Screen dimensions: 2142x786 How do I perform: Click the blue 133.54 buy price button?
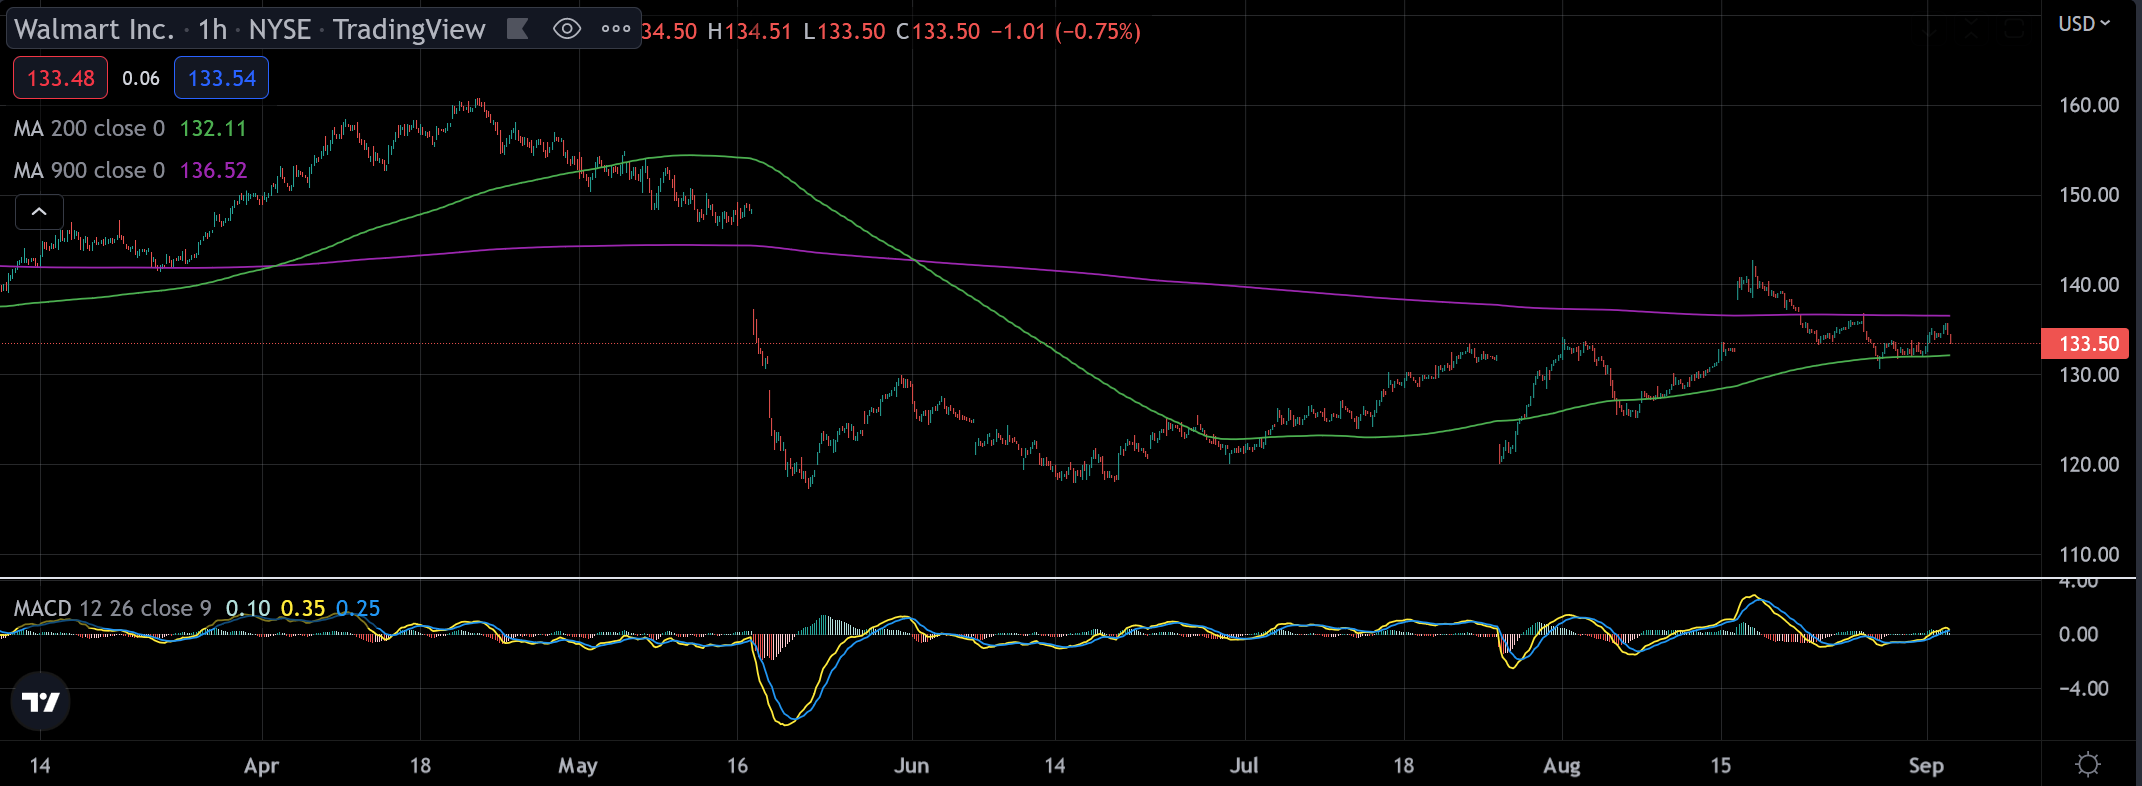221,78
